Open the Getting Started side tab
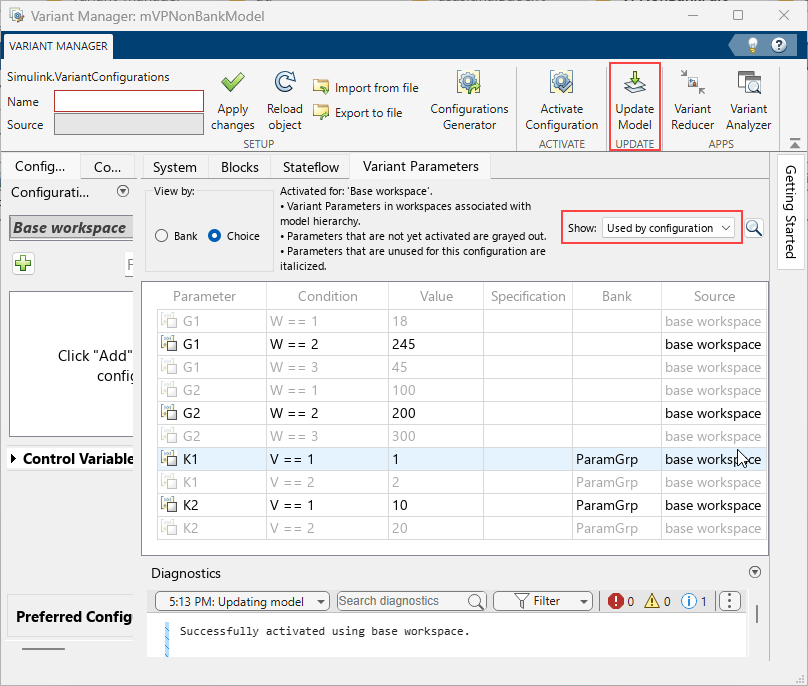 pos(790,211)
